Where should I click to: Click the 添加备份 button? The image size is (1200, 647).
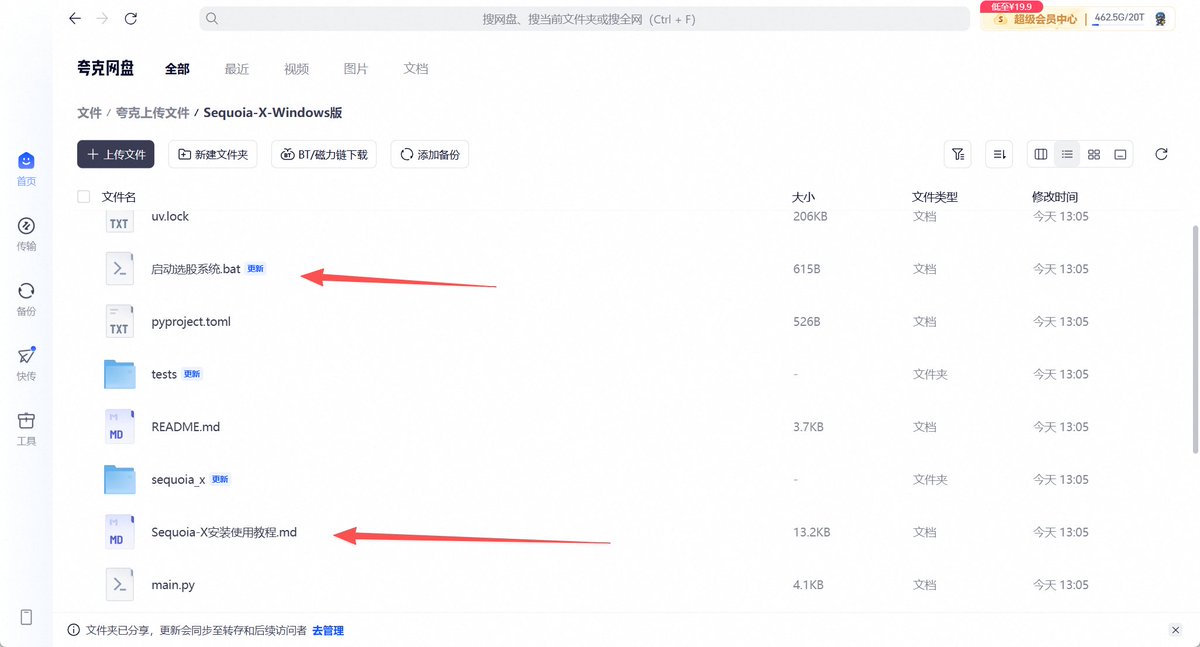point(430,154)
